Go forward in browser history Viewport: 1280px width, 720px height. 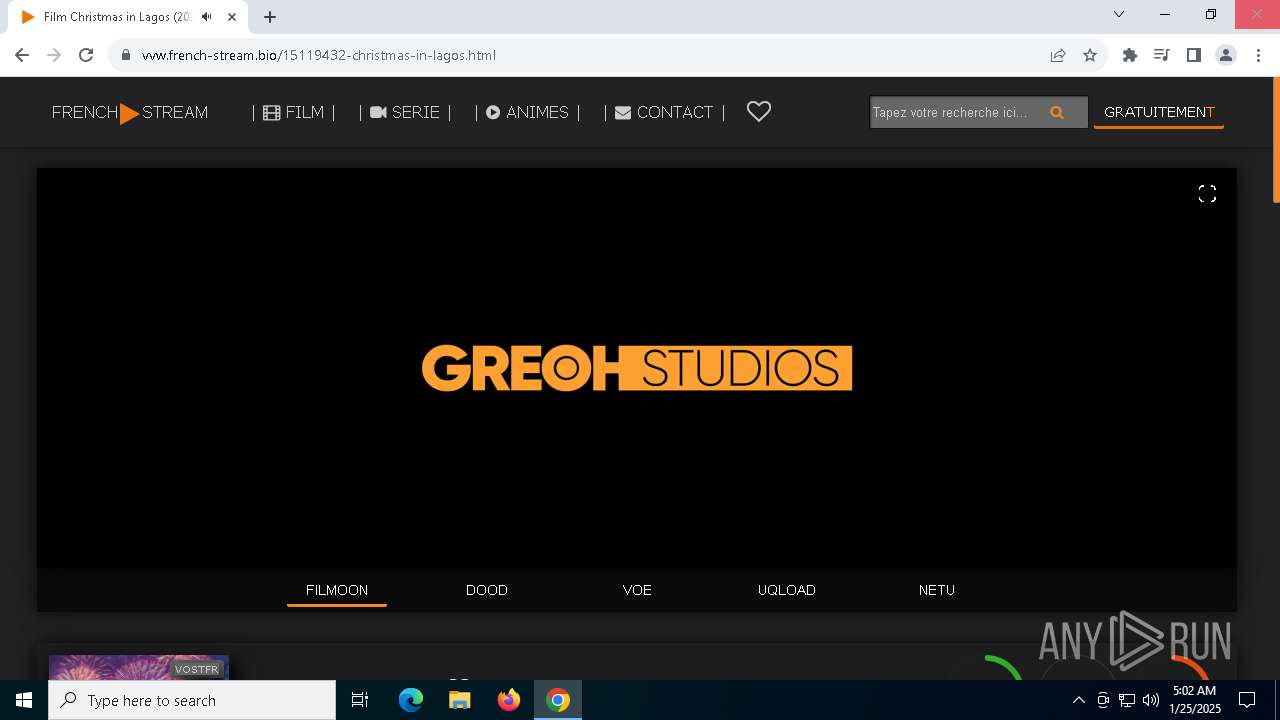click(x=54, y=55)
